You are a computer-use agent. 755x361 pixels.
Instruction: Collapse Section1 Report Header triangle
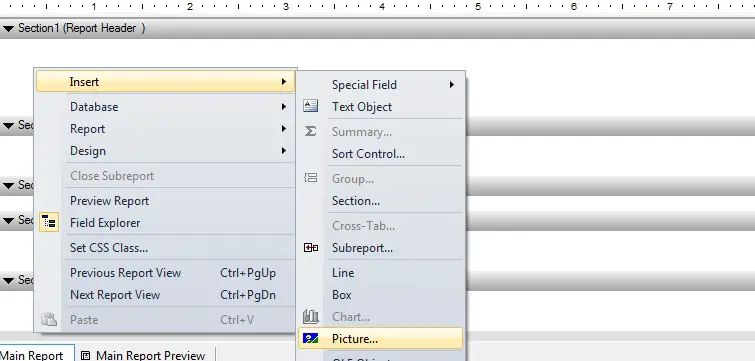[x=8, y=29]
